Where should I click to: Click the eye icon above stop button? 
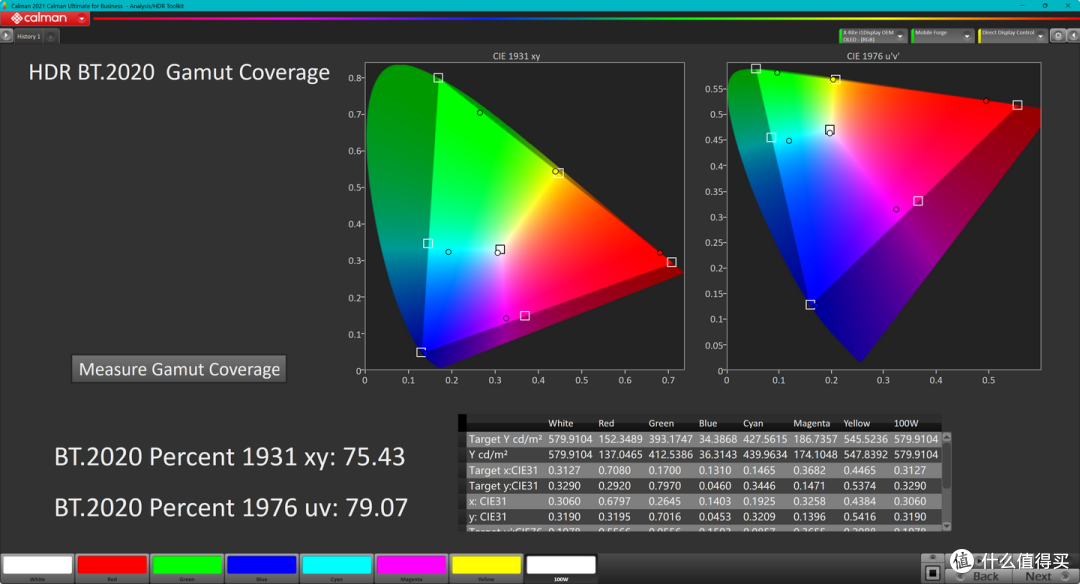(x=933, y=558)
